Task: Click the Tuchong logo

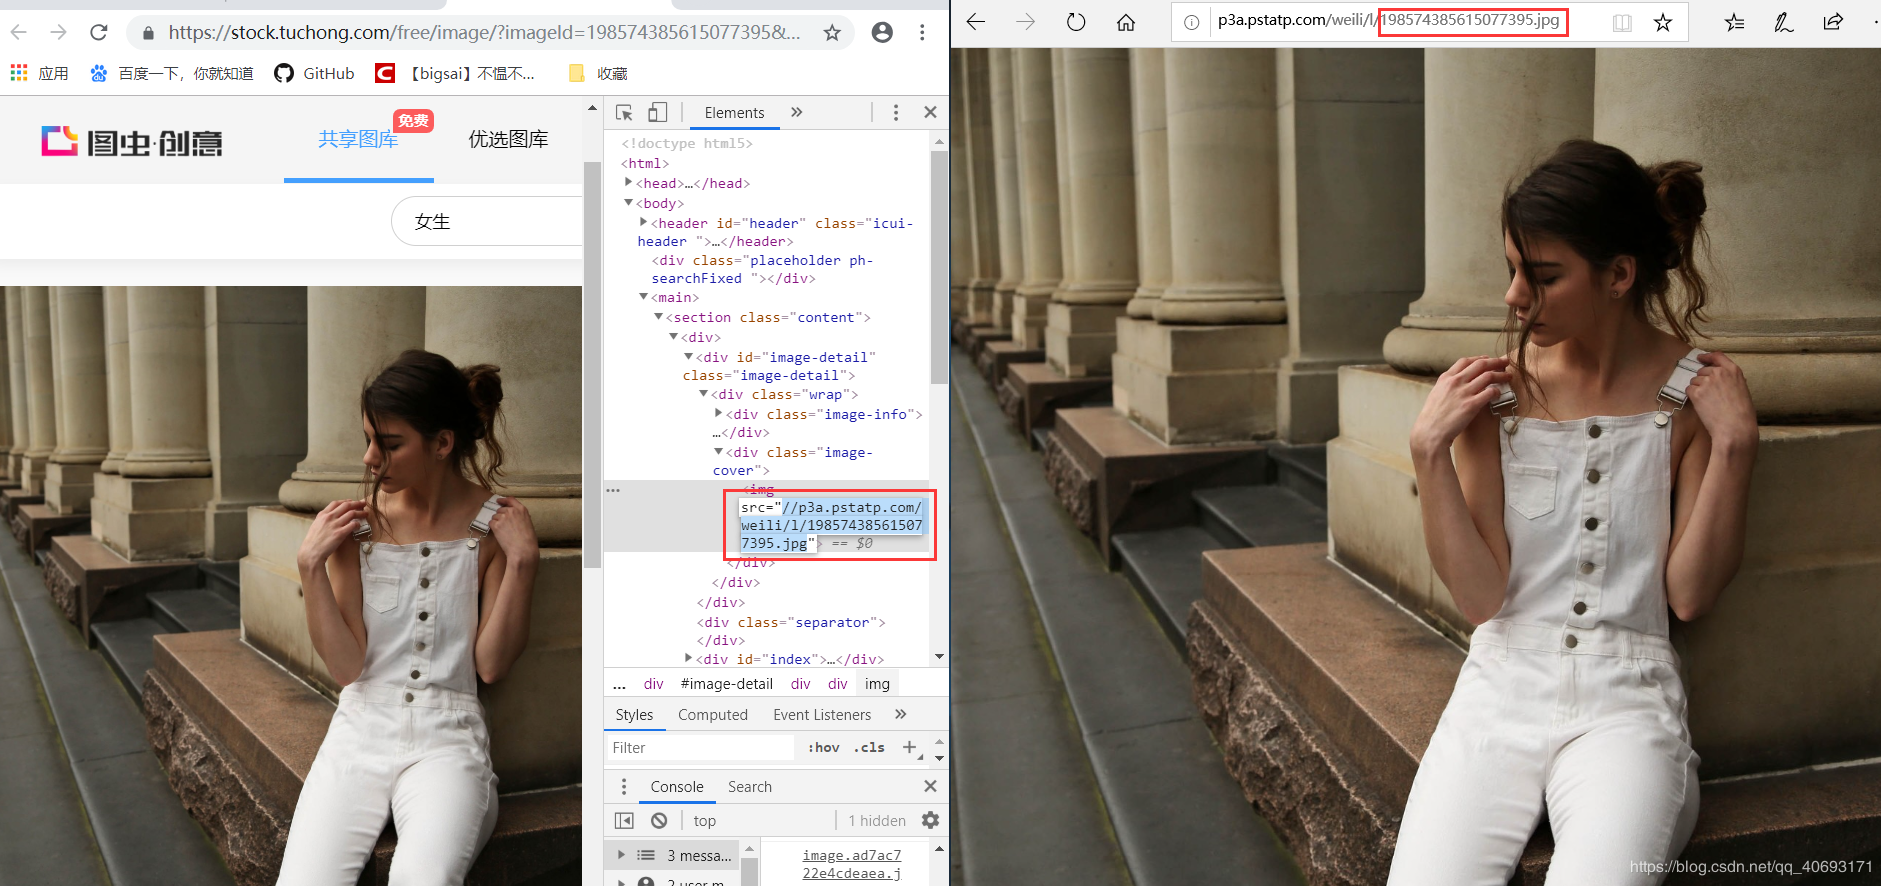Action: pyautogui.click(x=132, y=142)
